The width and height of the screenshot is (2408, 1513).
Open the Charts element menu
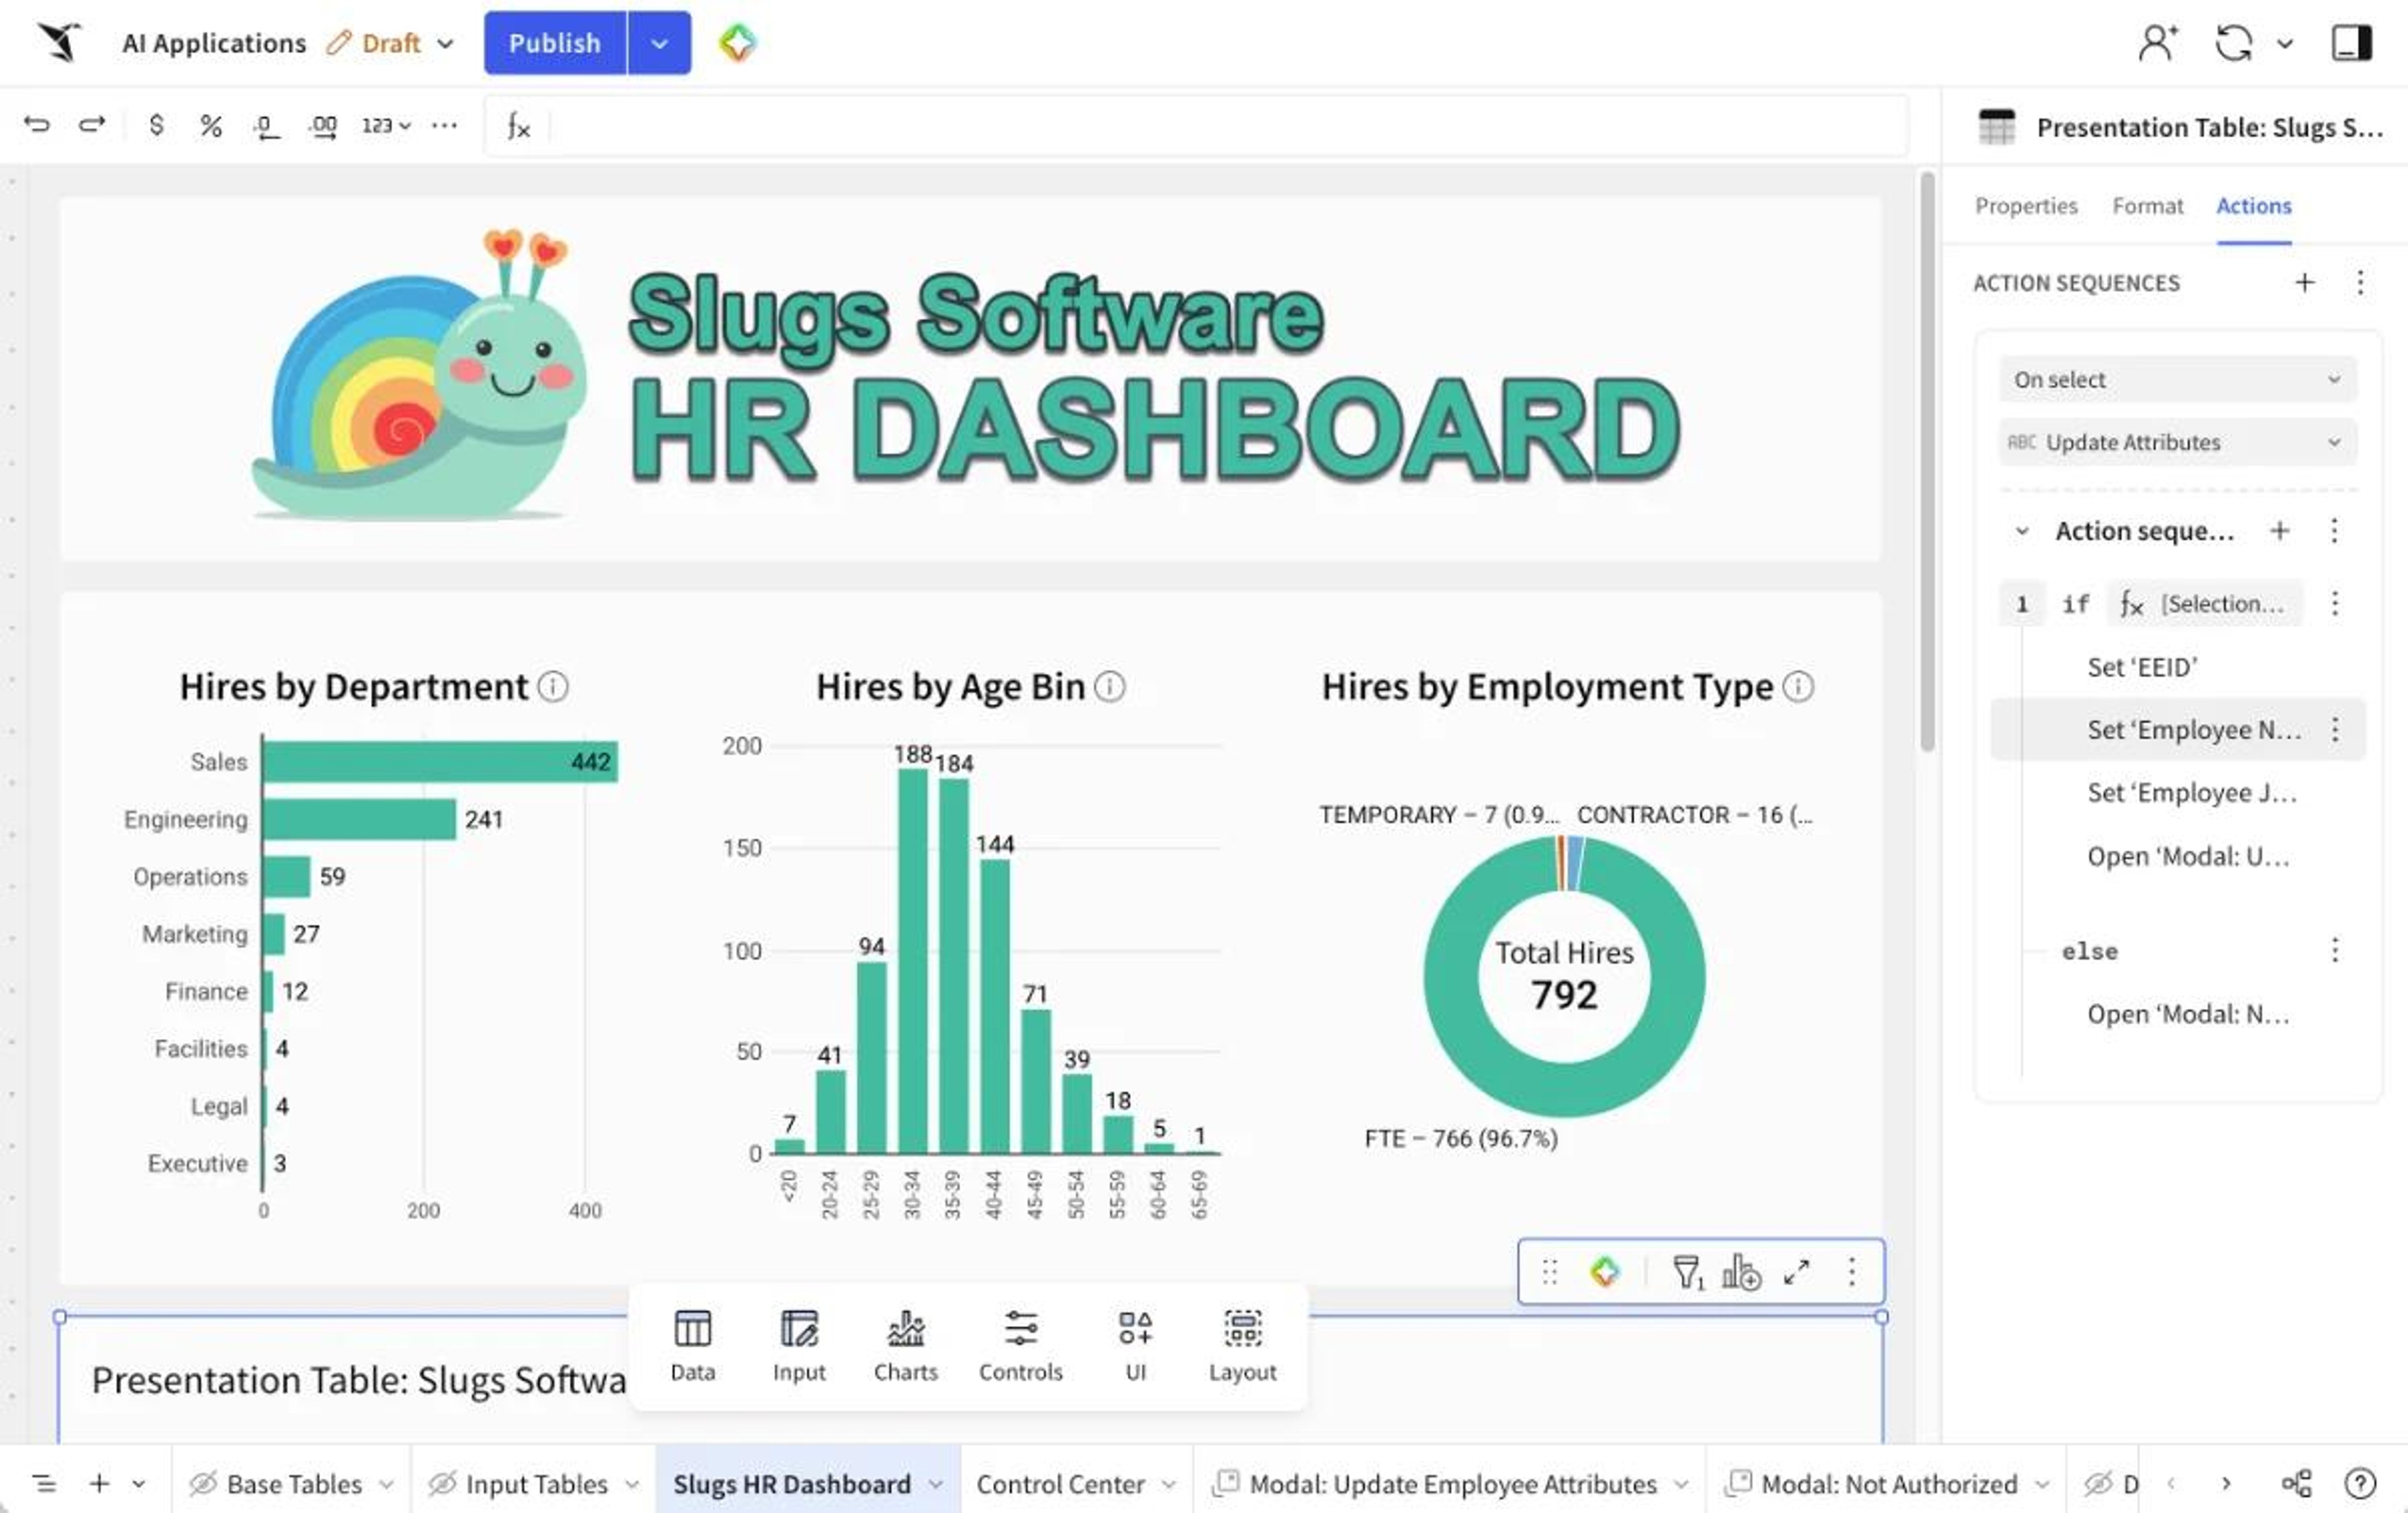905,1346
